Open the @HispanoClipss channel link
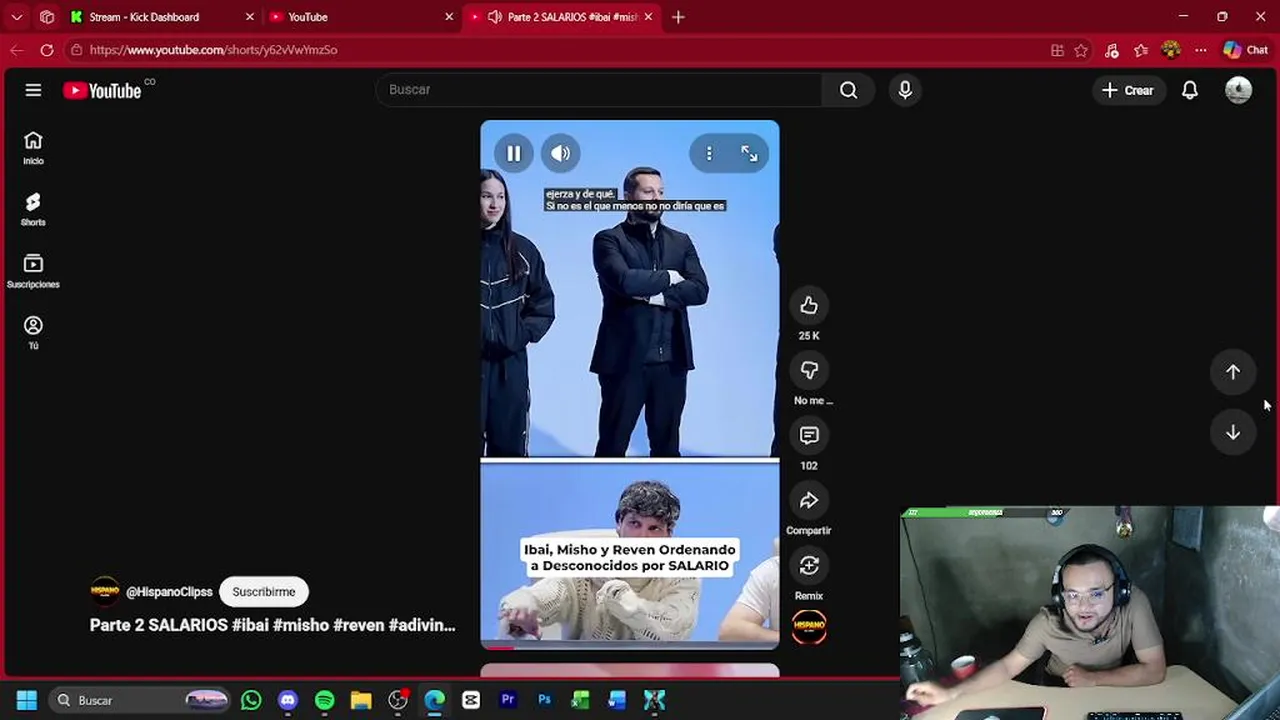 click(169, 592)
